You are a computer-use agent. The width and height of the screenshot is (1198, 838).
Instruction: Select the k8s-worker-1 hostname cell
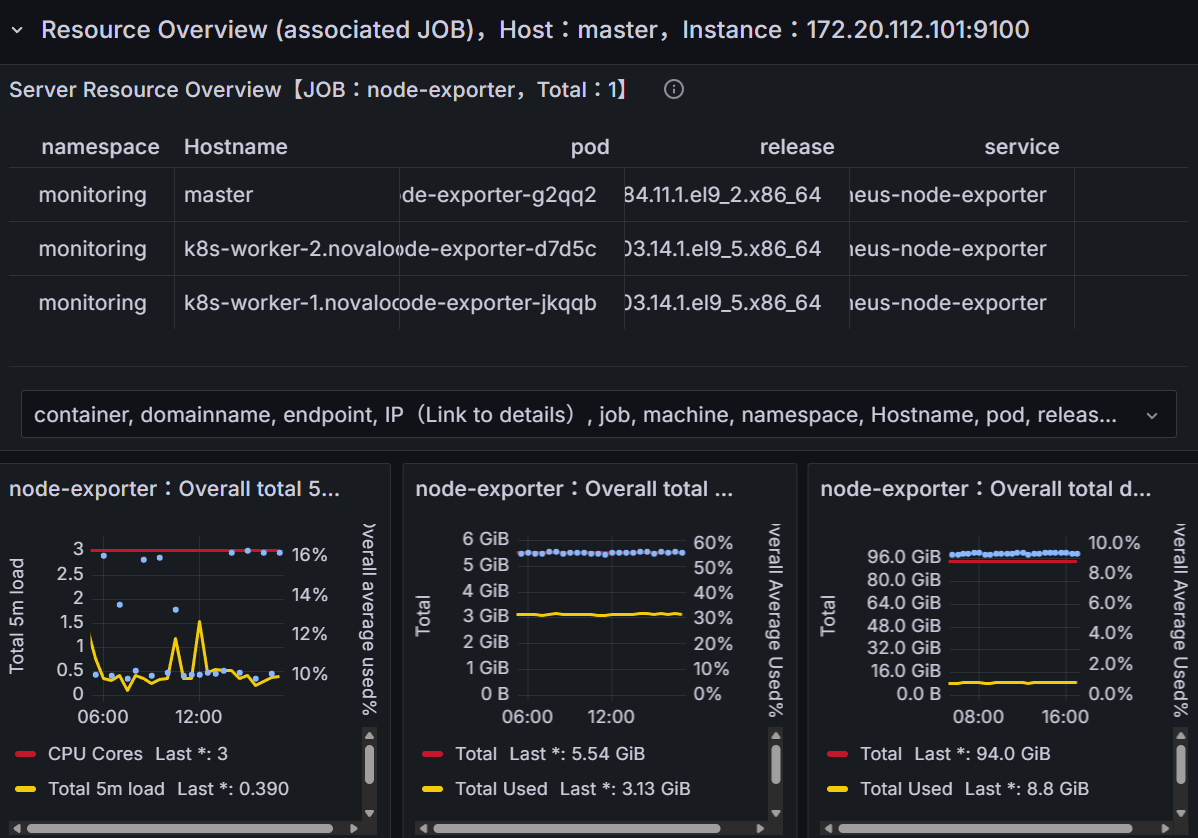pos(287,303)
